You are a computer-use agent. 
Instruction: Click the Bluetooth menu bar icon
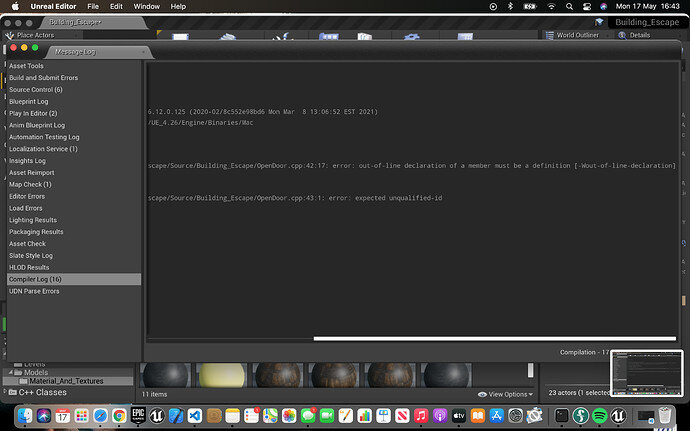[x=510, y=6]
